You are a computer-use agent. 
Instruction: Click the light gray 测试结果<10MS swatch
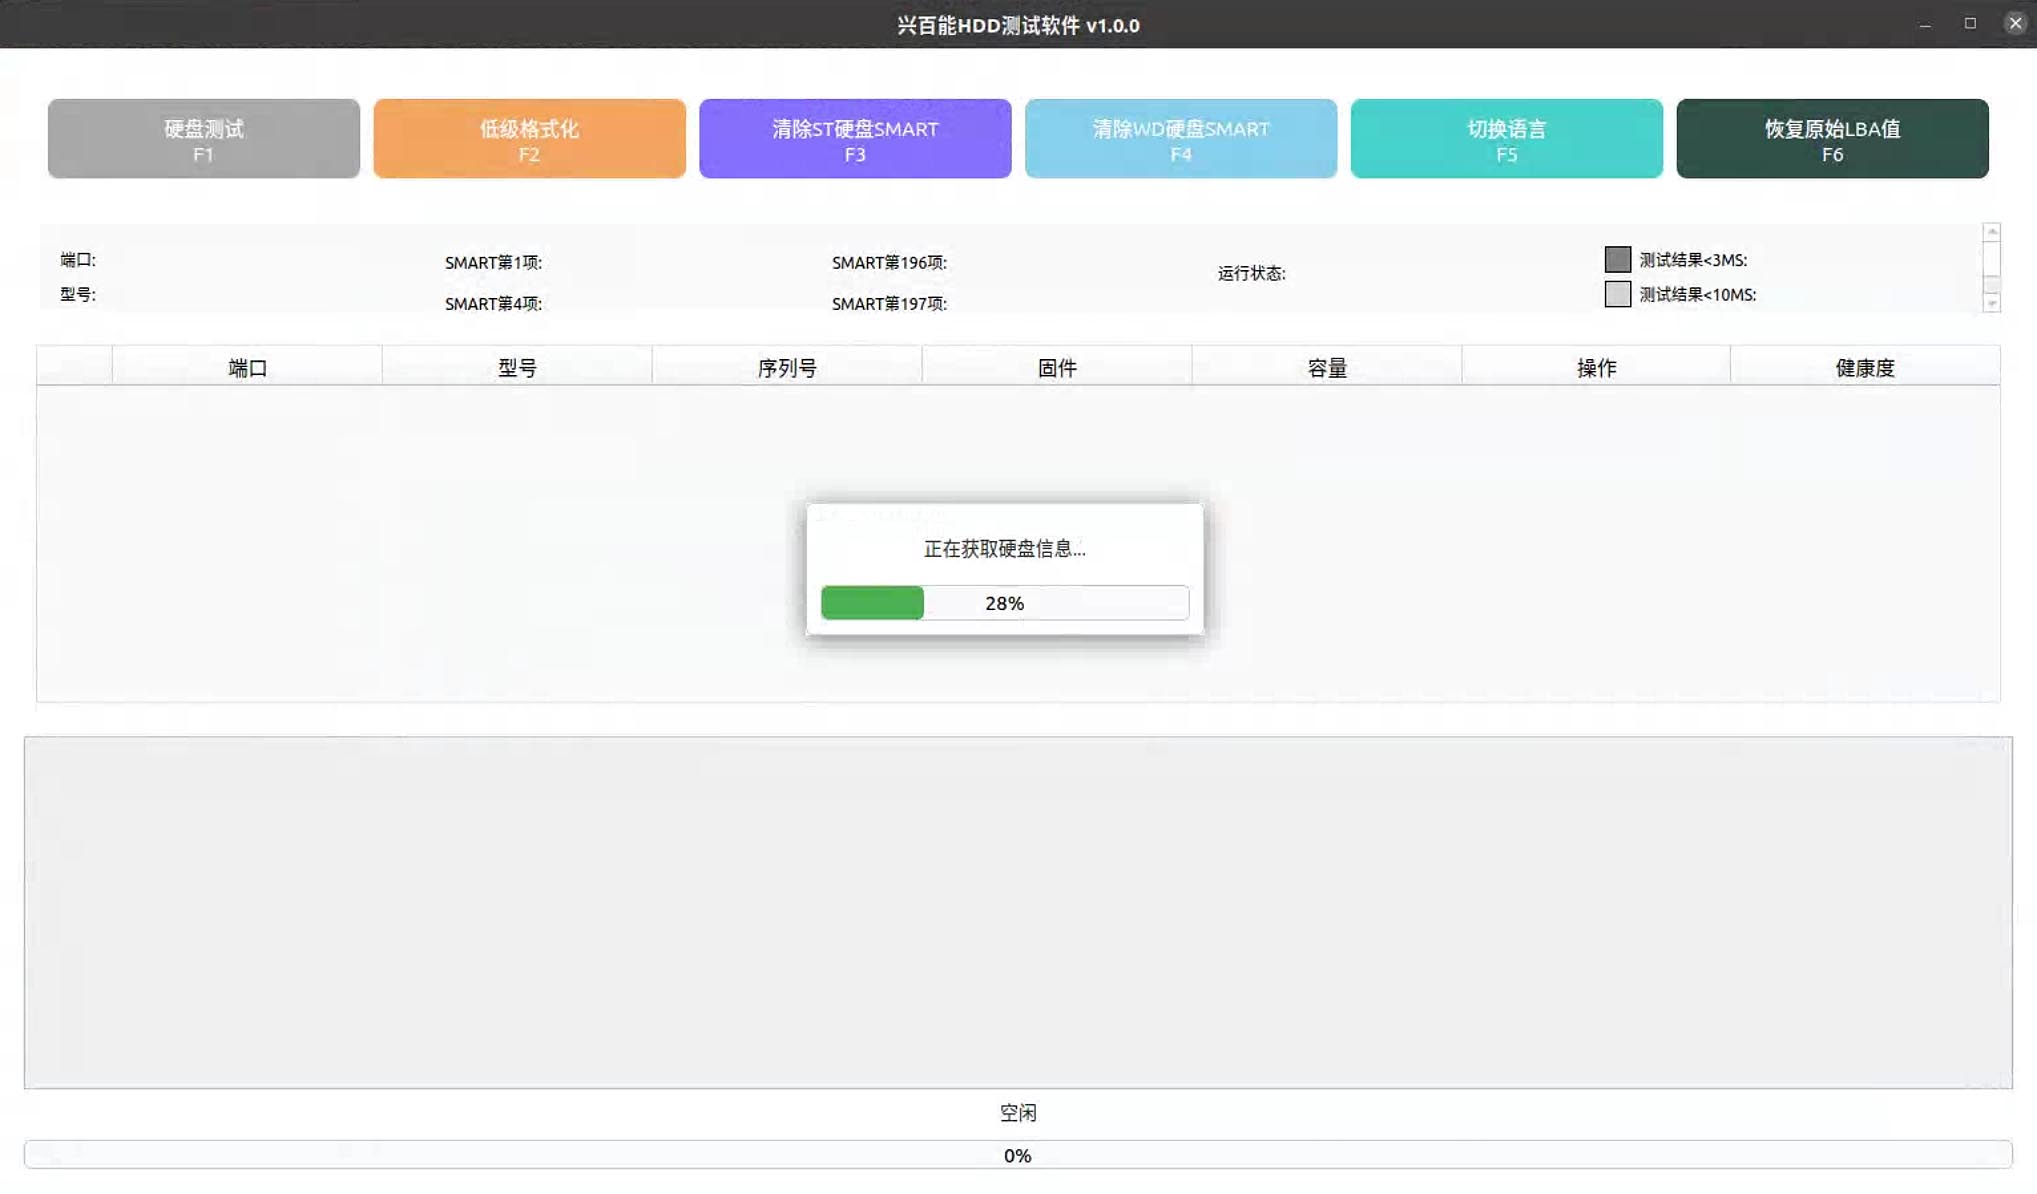point(1617,294)
